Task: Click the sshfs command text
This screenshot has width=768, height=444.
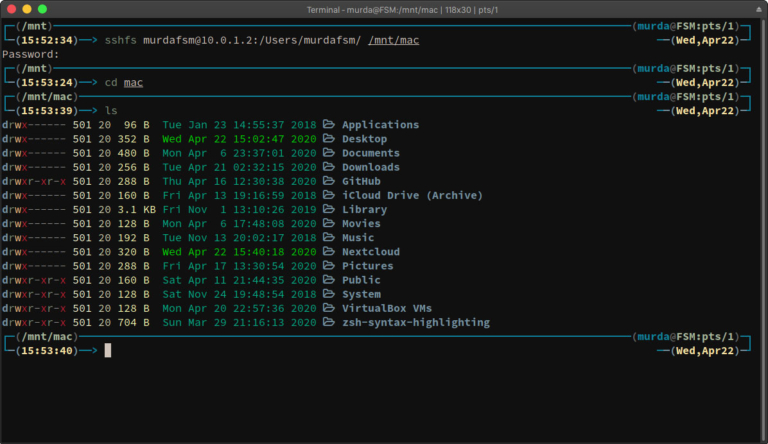Action: point(120,40)
